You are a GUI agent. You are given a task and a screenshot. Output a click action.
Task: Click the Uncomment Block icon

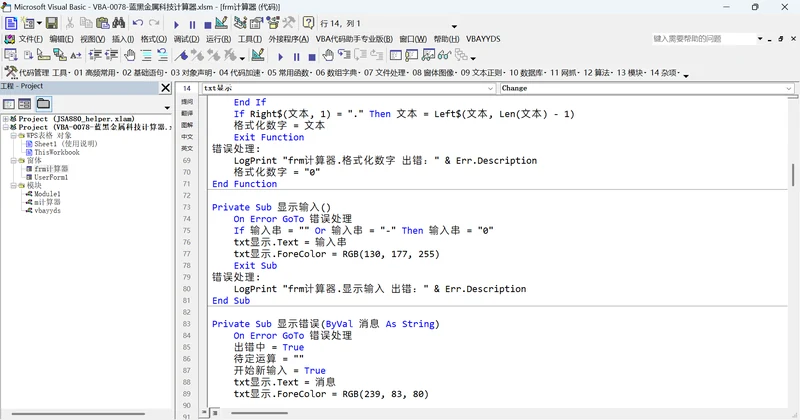point(162,55)
